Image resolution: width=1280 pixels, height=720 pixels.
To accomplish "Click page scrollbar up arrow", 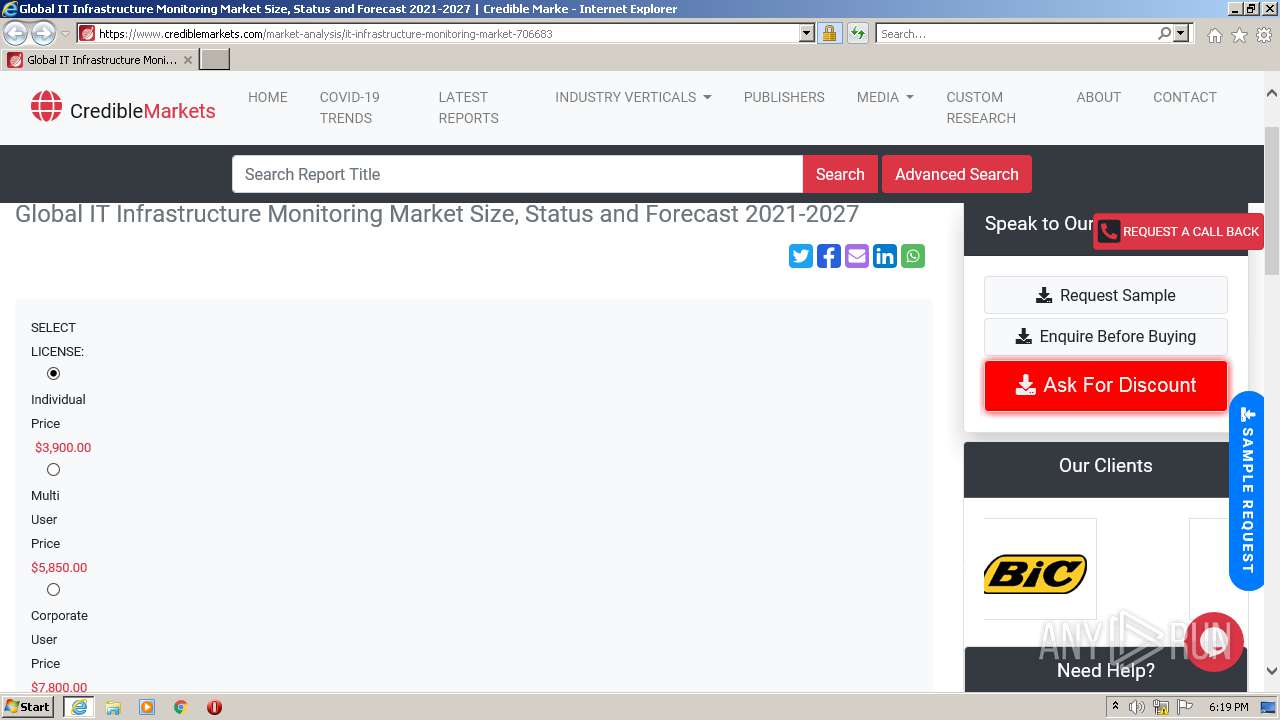I will coord(1272,93).
